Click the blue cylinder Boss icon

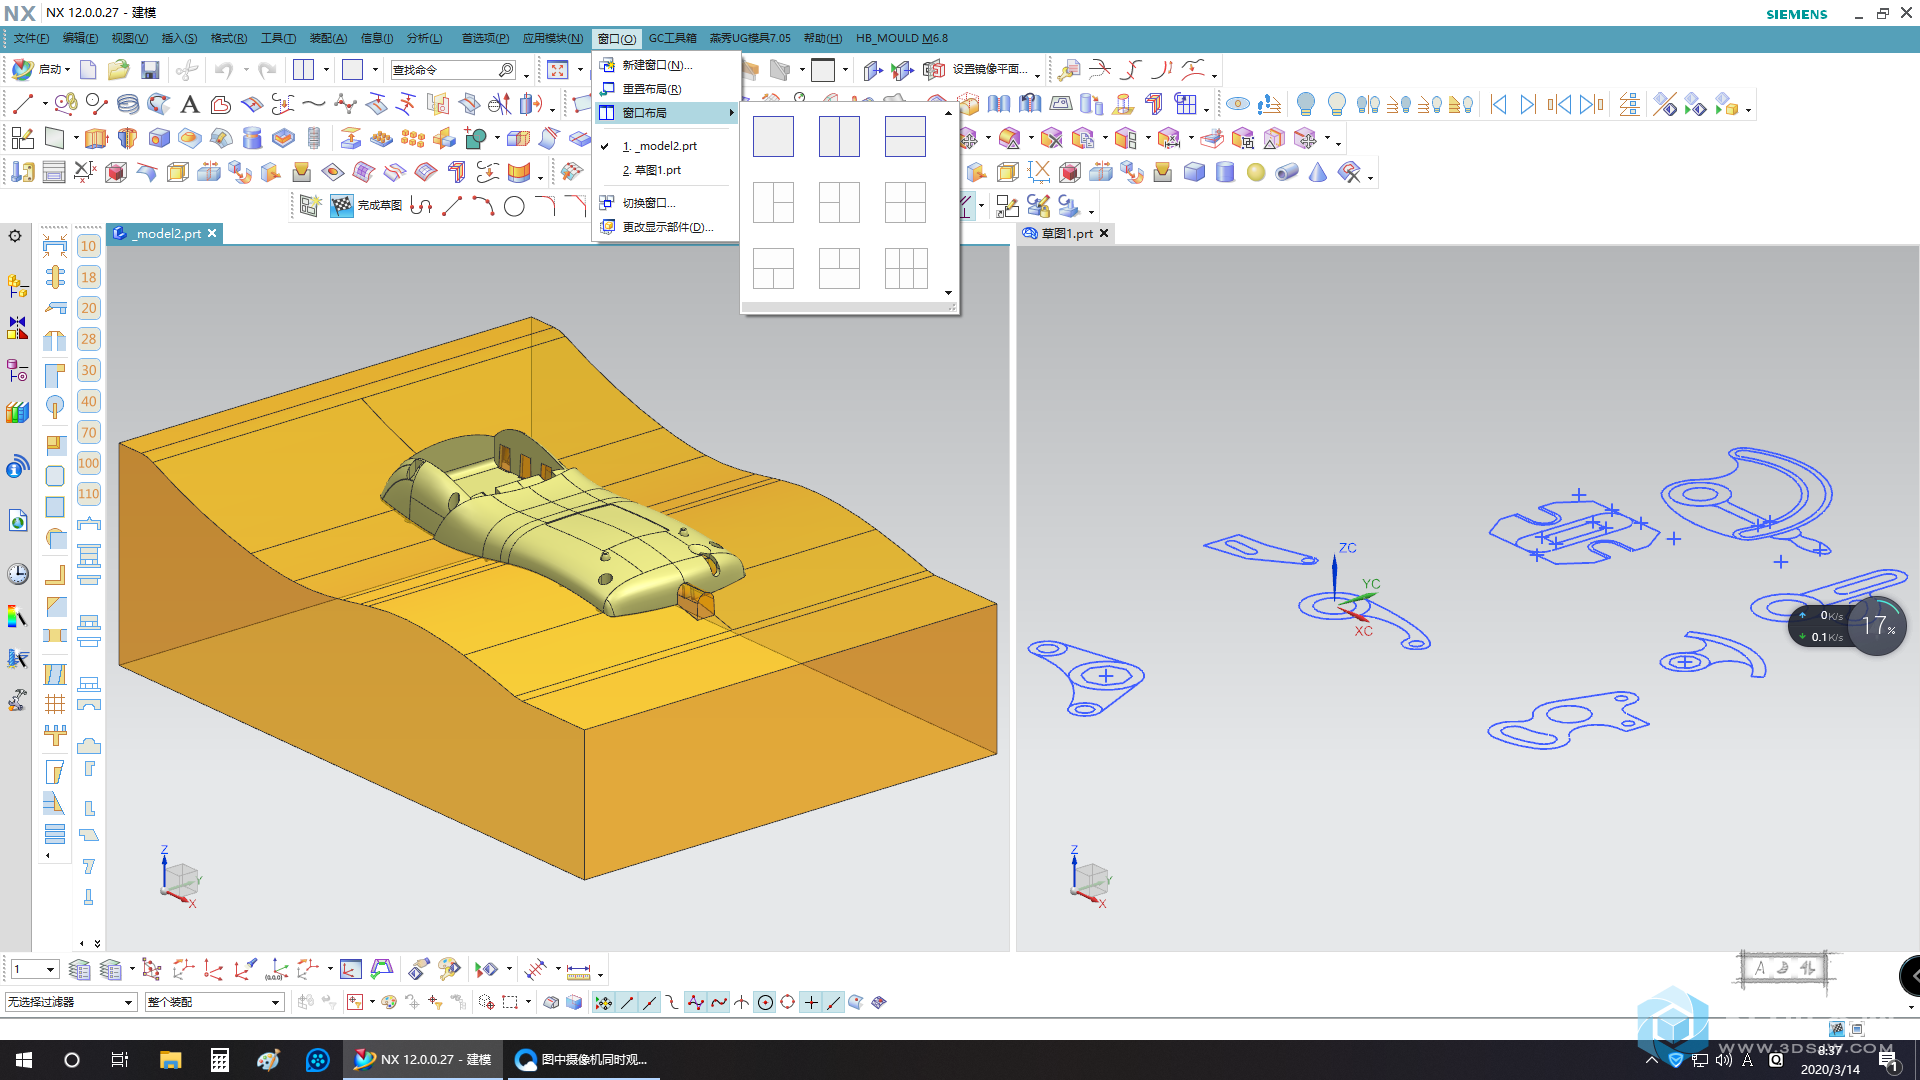252,138
